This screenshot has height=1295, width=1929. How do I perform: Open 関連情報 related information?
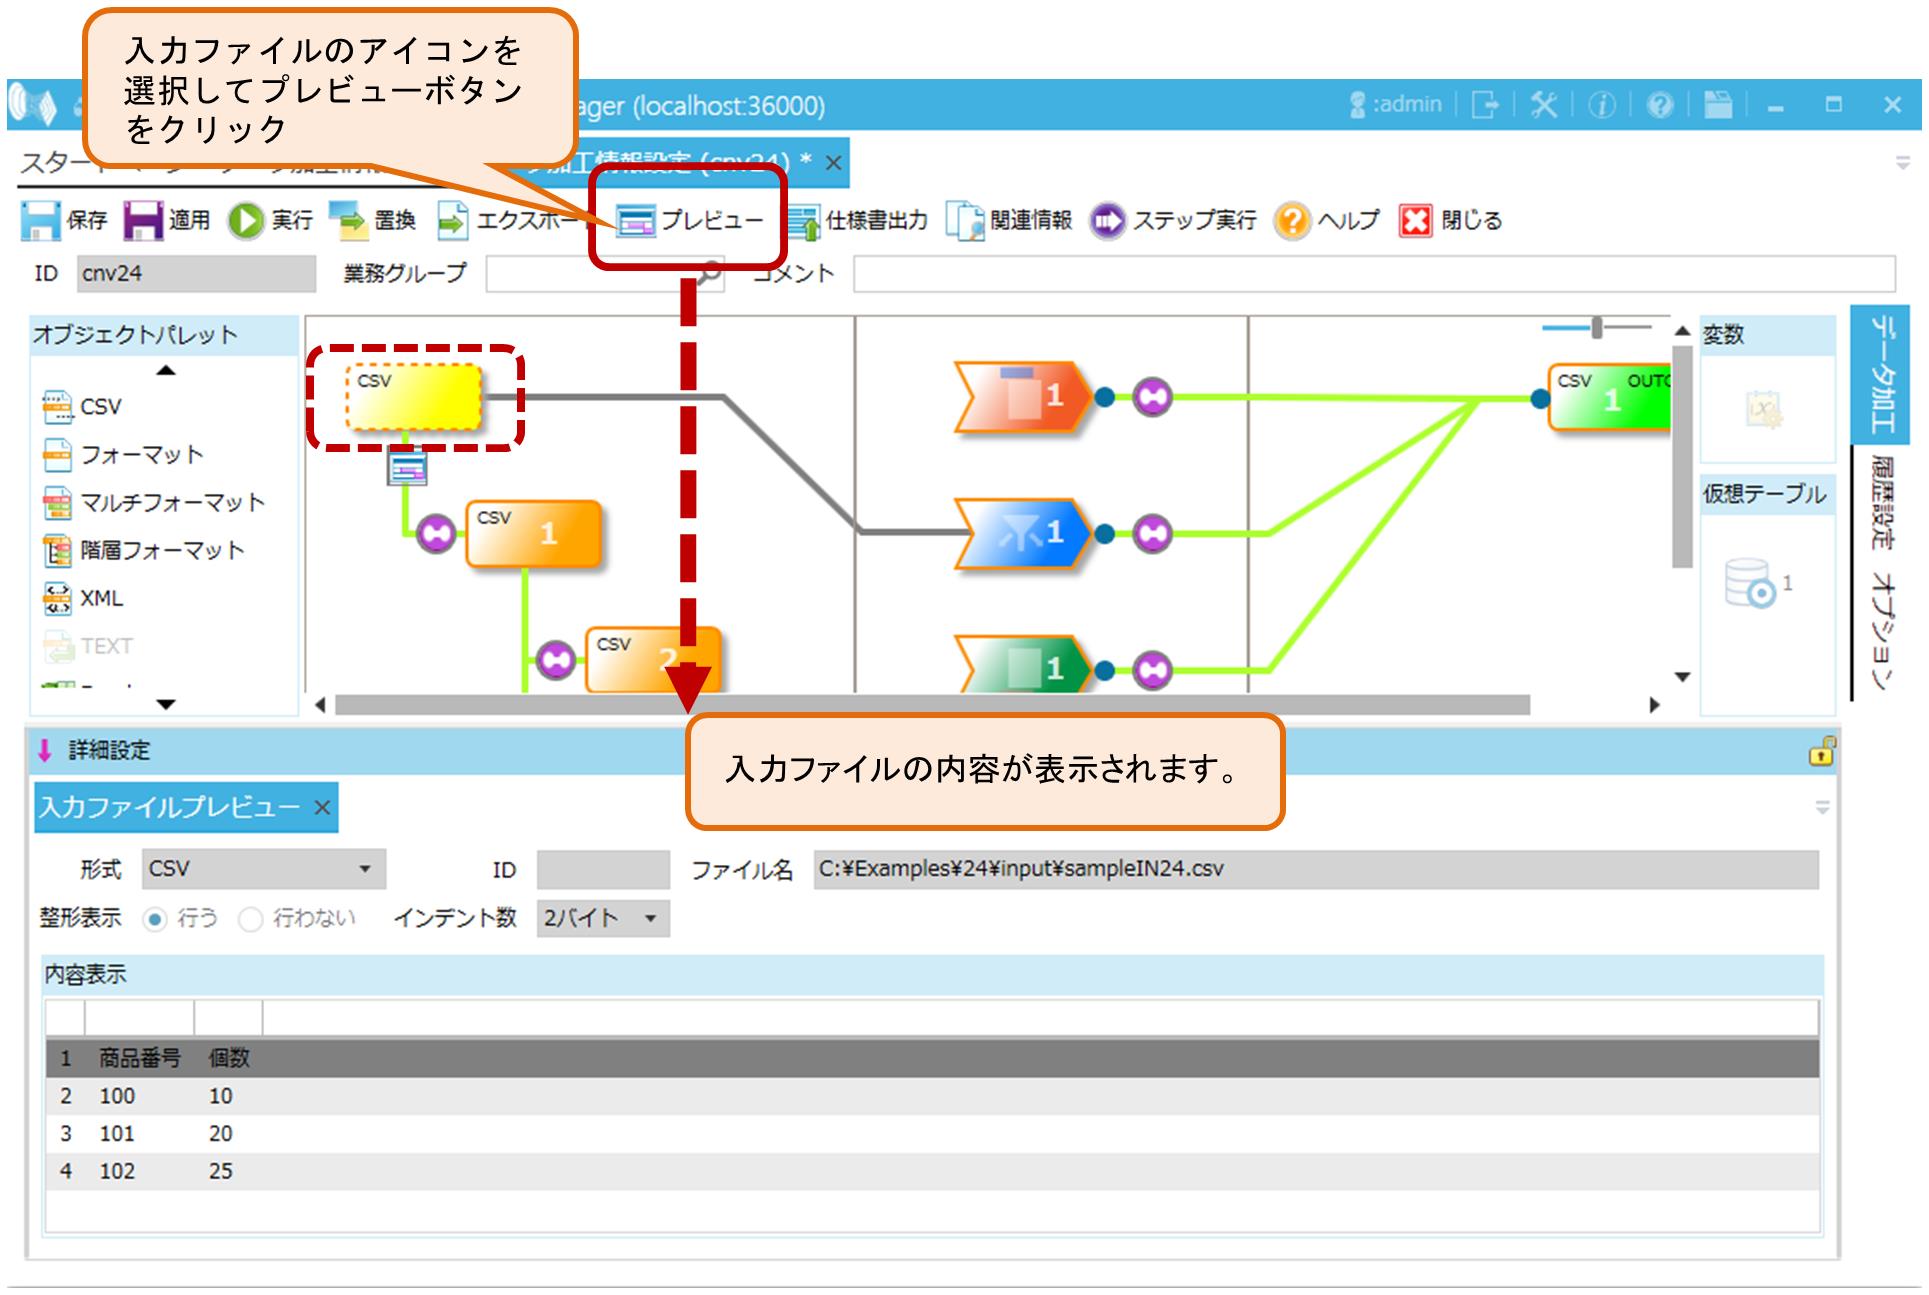(x=1010, y=220)
